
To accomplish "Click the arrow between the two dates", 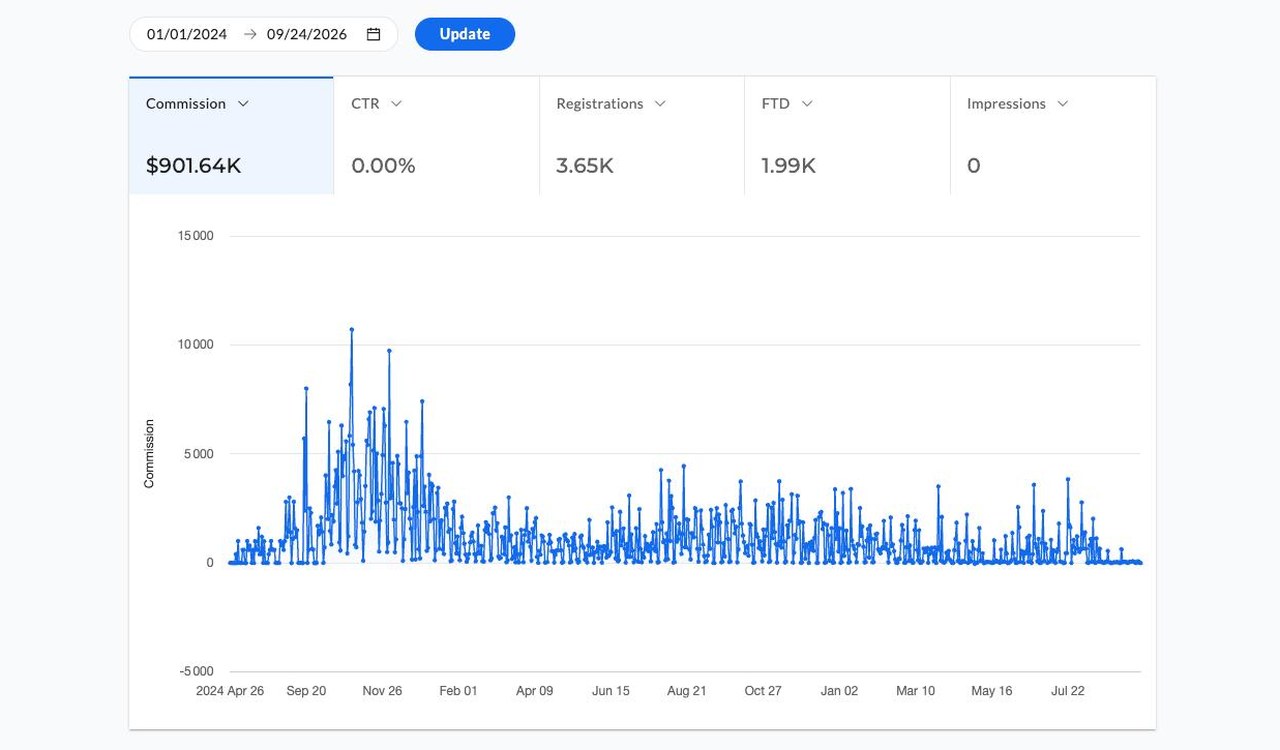I will click(250, 34).
